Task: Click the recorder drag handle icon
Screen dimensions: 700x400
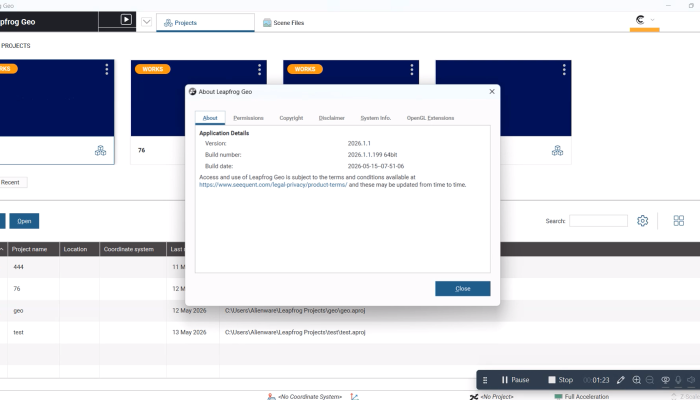Action: click(x=485, y=380)
